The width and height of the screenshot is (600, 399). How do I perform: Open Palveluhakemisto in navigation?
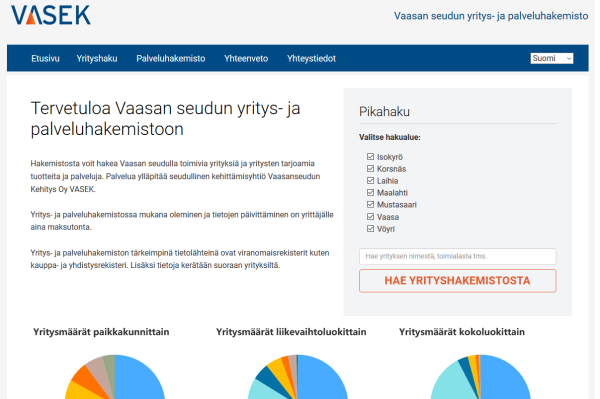[x=171, y=59]
